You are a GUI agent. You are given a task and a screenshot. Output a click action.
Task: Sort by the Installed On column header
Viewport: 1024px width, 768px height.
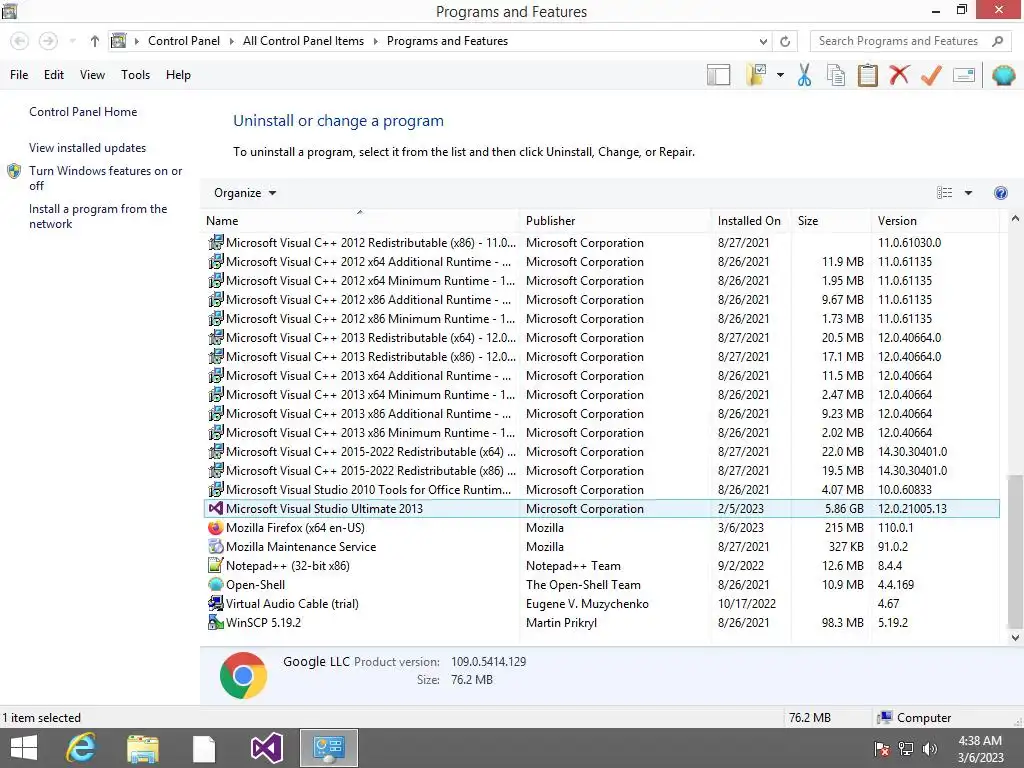(x=751, y=221)
